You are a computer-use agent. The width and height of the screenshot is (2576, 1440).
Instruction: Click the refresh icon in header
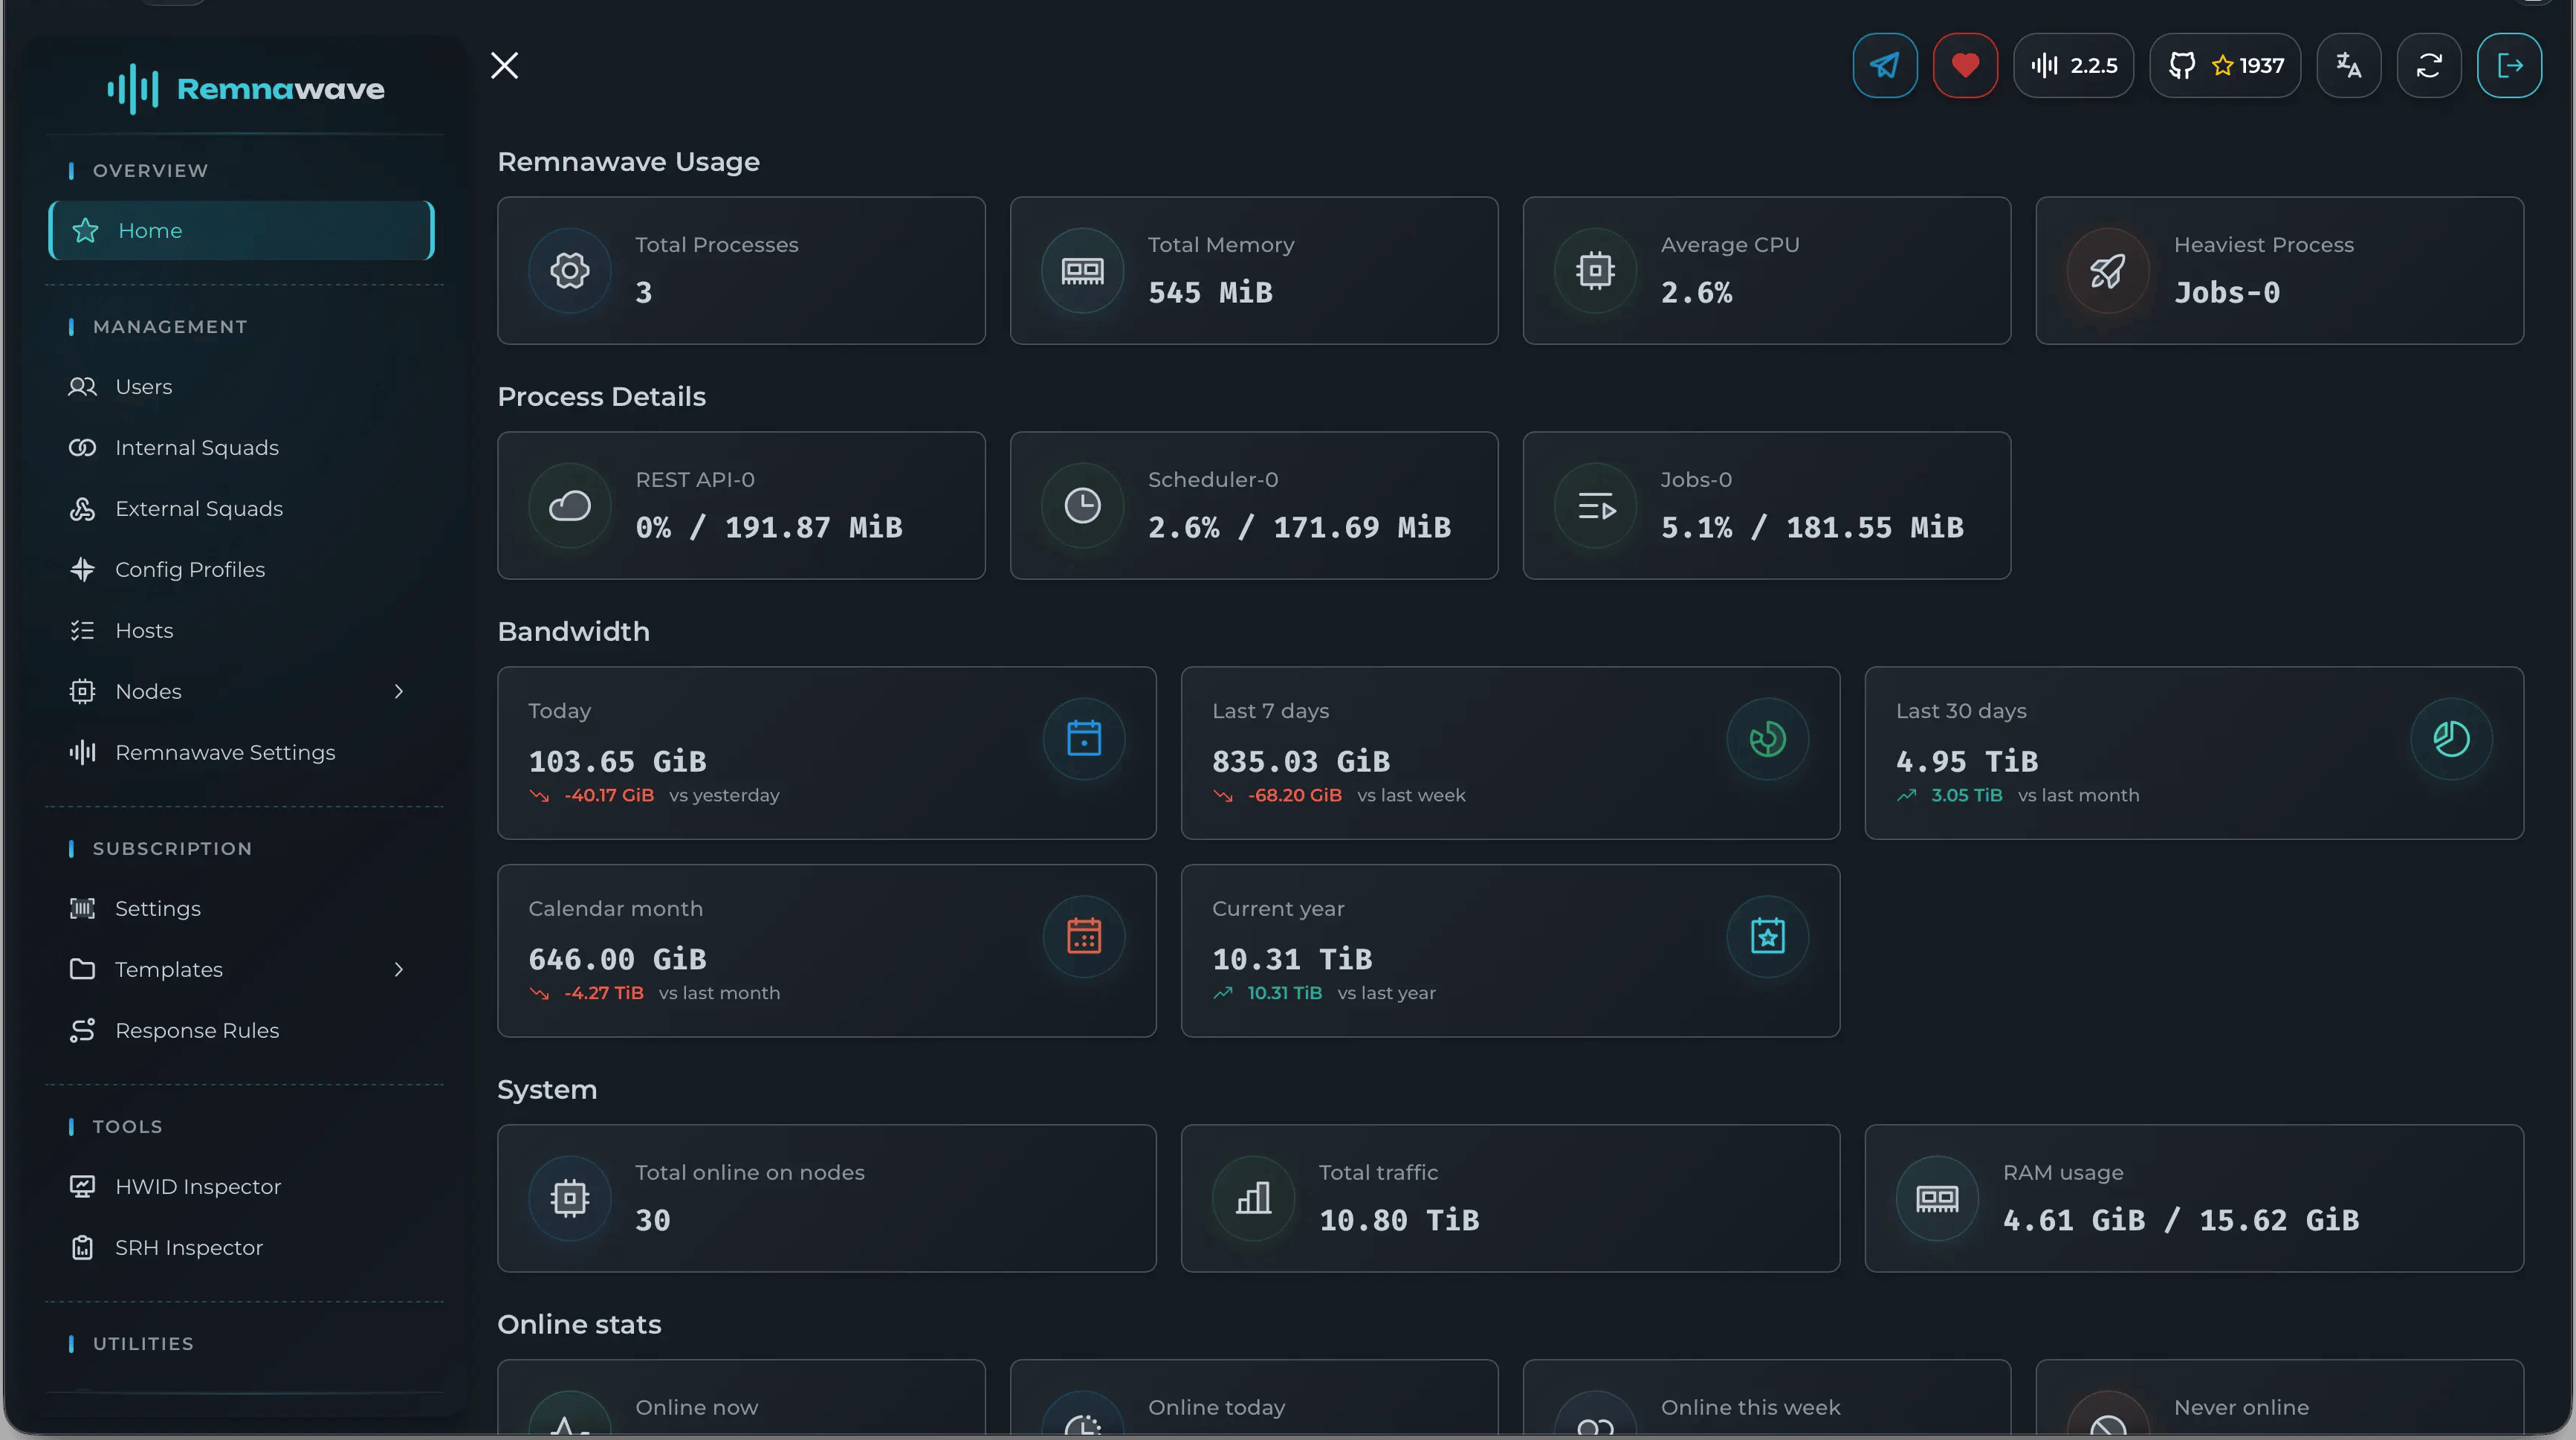point(2429,66)
